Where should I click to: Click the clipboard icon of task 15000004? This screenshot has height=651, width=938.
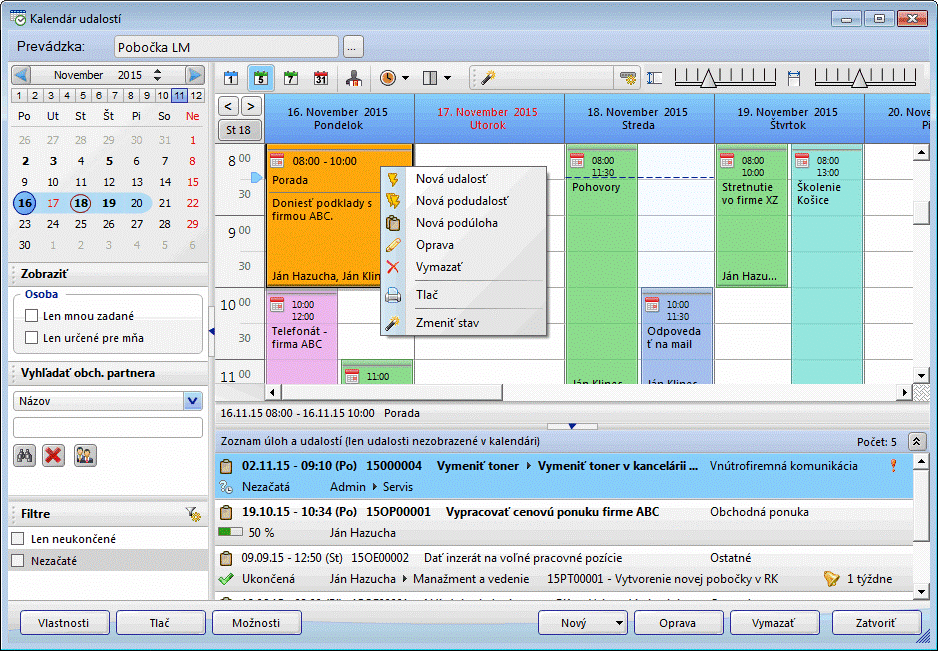[x=226, y=466]
